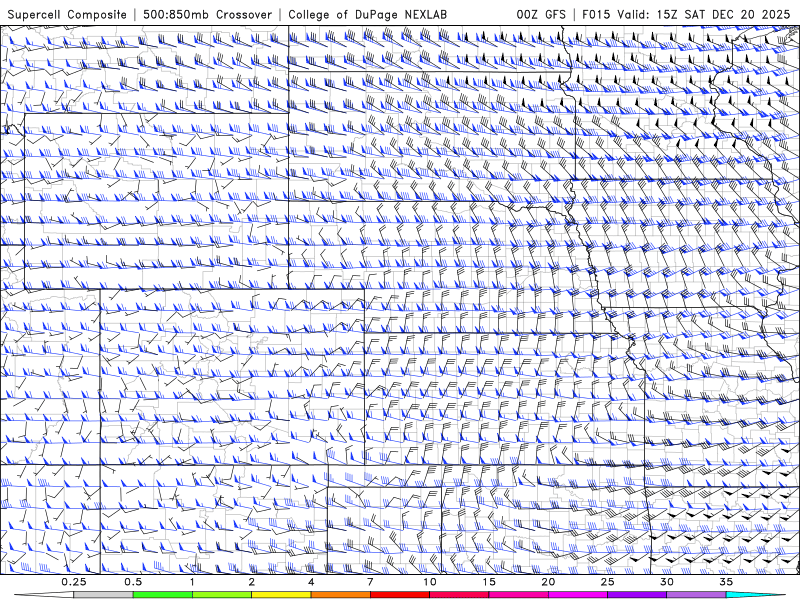Click the '1' scale value
800x600 pixels.
192,582
